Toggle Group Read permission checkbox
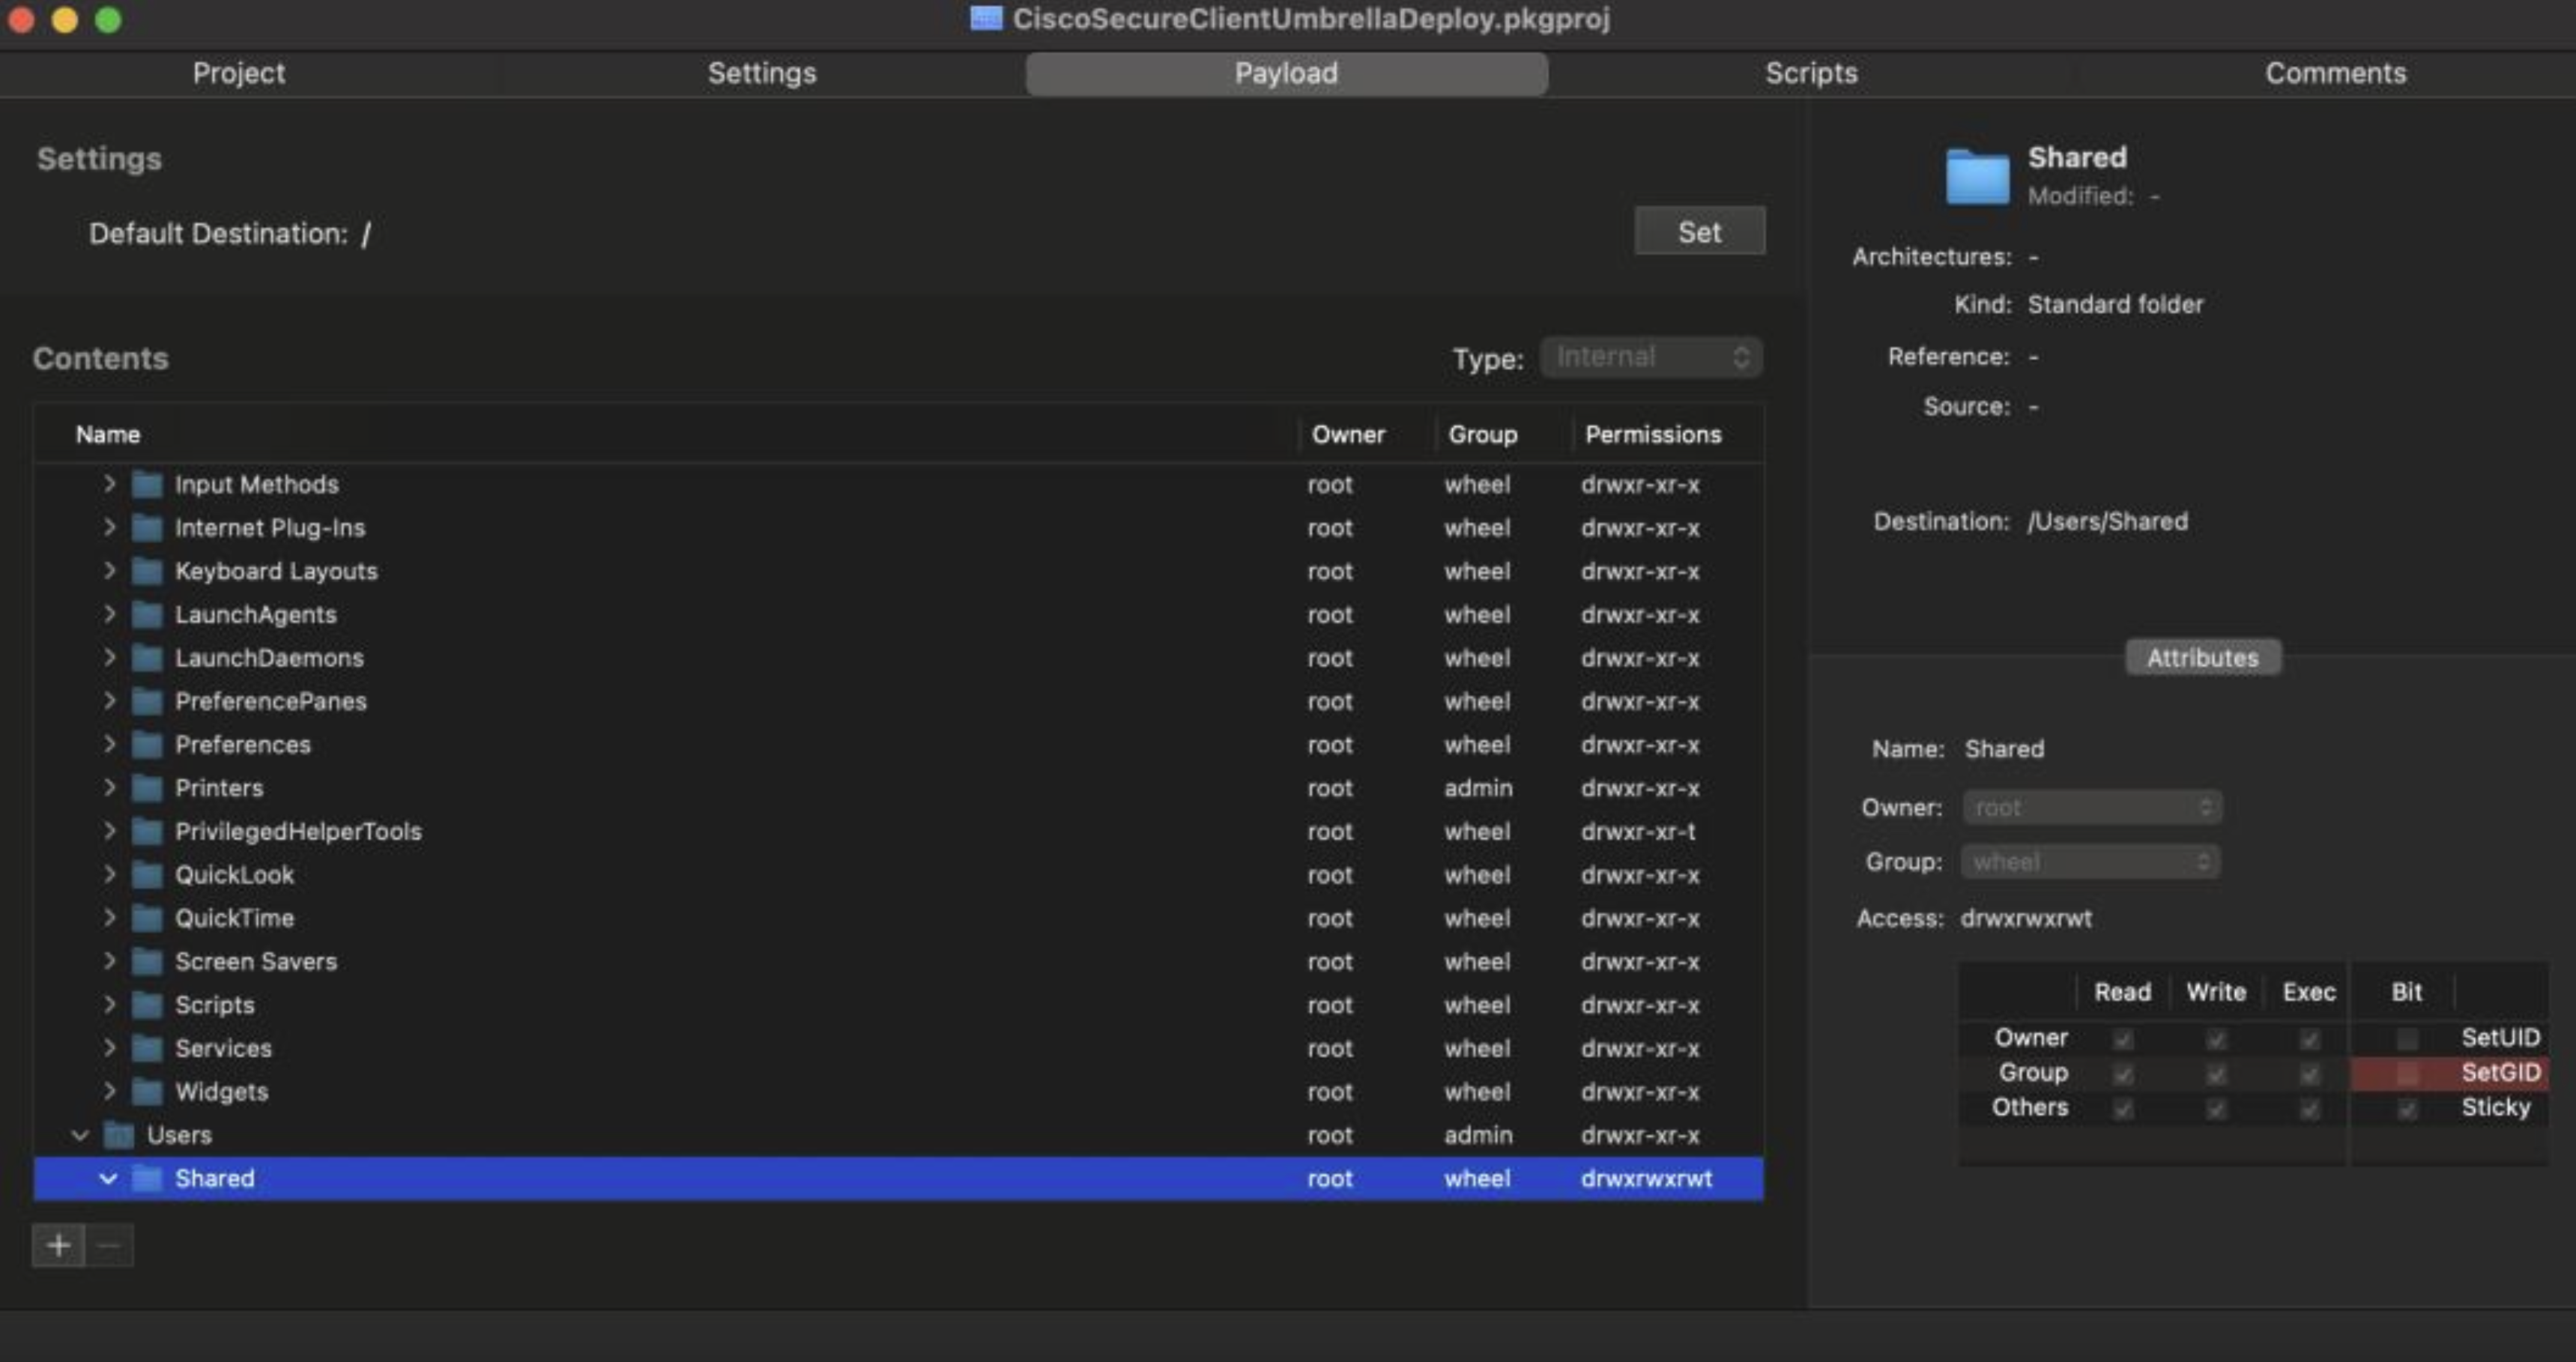The width and height of the screenshot is (2576, 1362). [x=2122, y=1074]
